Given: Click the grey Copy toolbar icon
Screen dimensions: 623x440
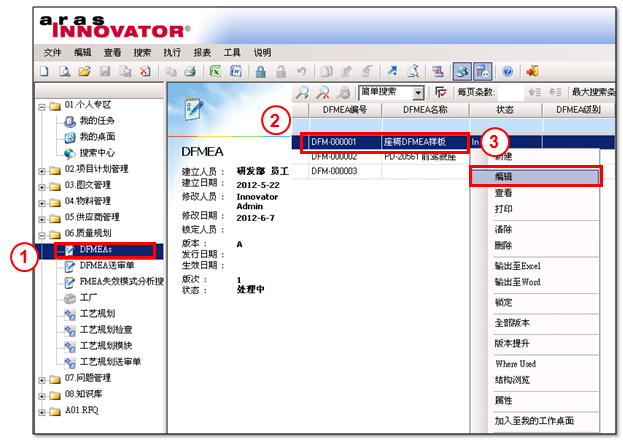Looking at the screenshot, I should pyautogui.click(x=171, y=72).
